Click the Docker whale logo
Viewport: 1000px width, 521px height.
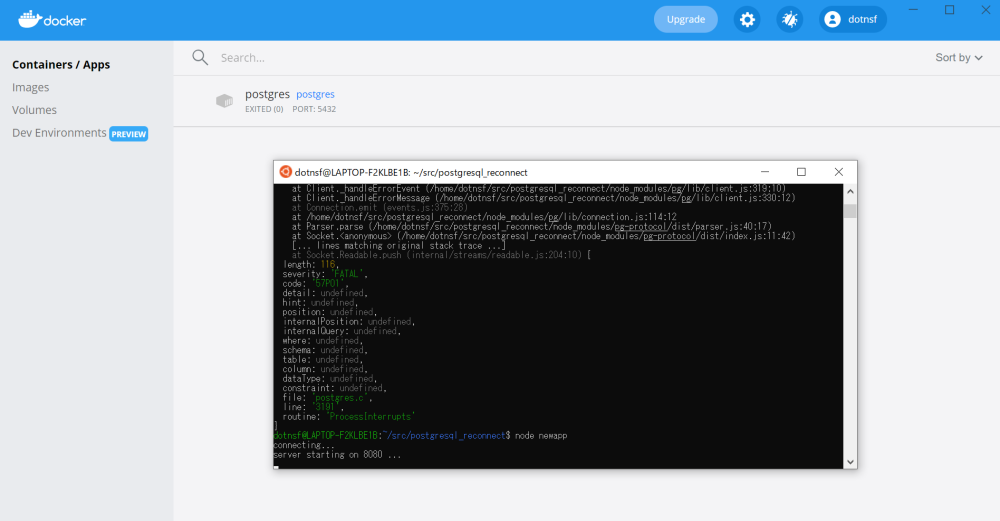52,19
